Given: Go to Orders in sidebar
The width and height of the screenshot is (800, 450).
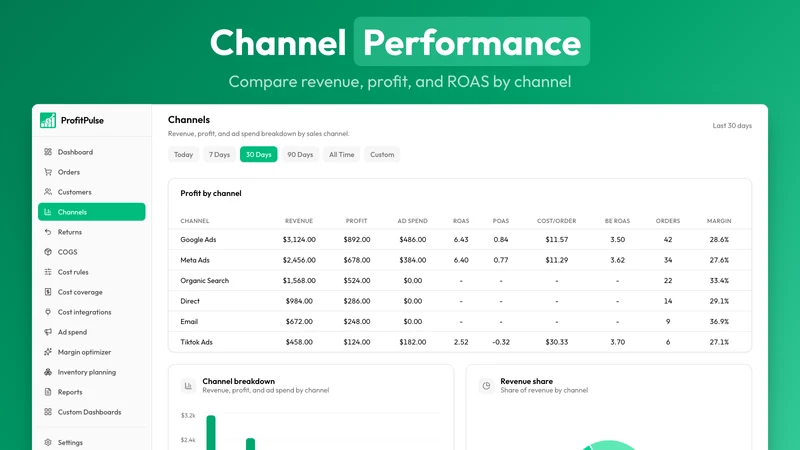Looking at the screenshot, I should point(92,172).
